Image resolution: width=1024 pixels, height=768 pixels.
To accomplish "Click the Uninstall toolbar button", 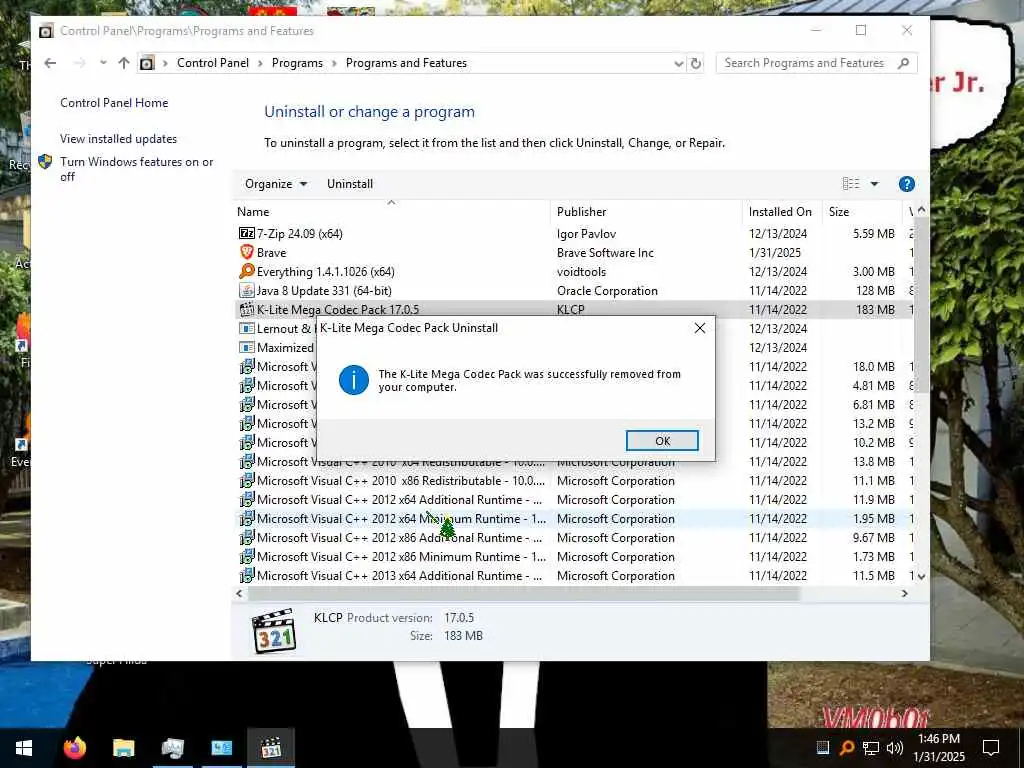I will 350,184.
